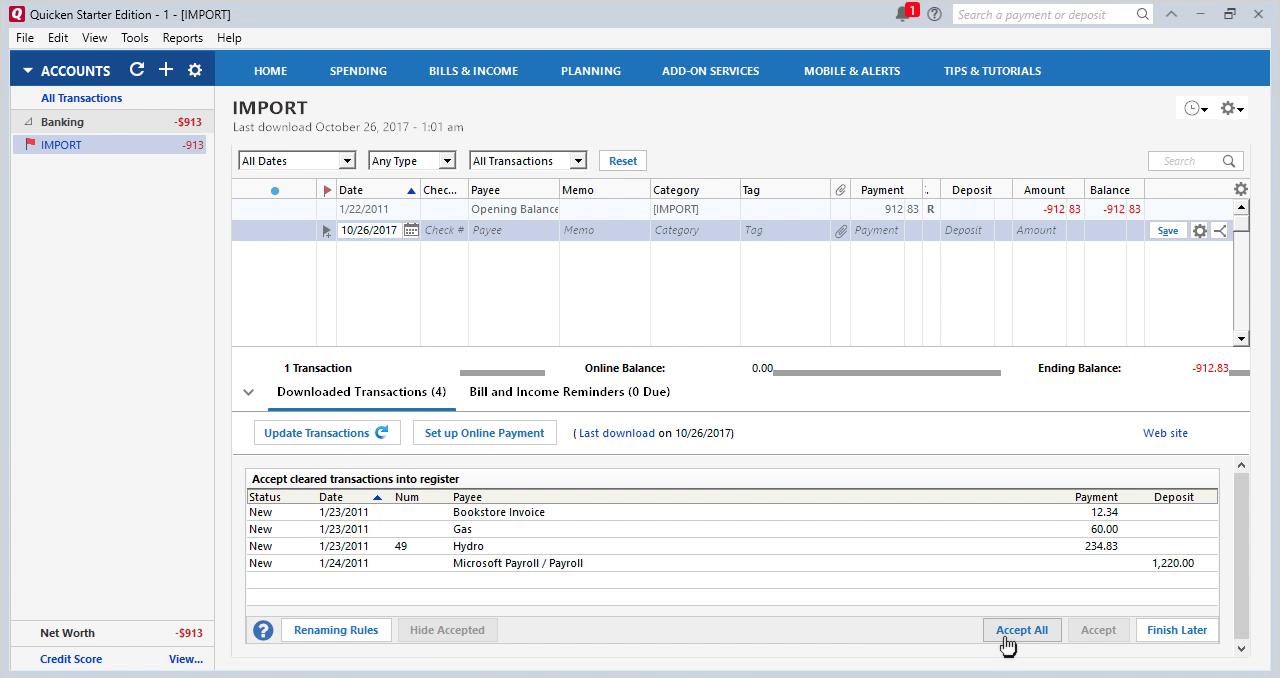Click Accept All button
The image size is (1280, 678).
(1022, 630)
